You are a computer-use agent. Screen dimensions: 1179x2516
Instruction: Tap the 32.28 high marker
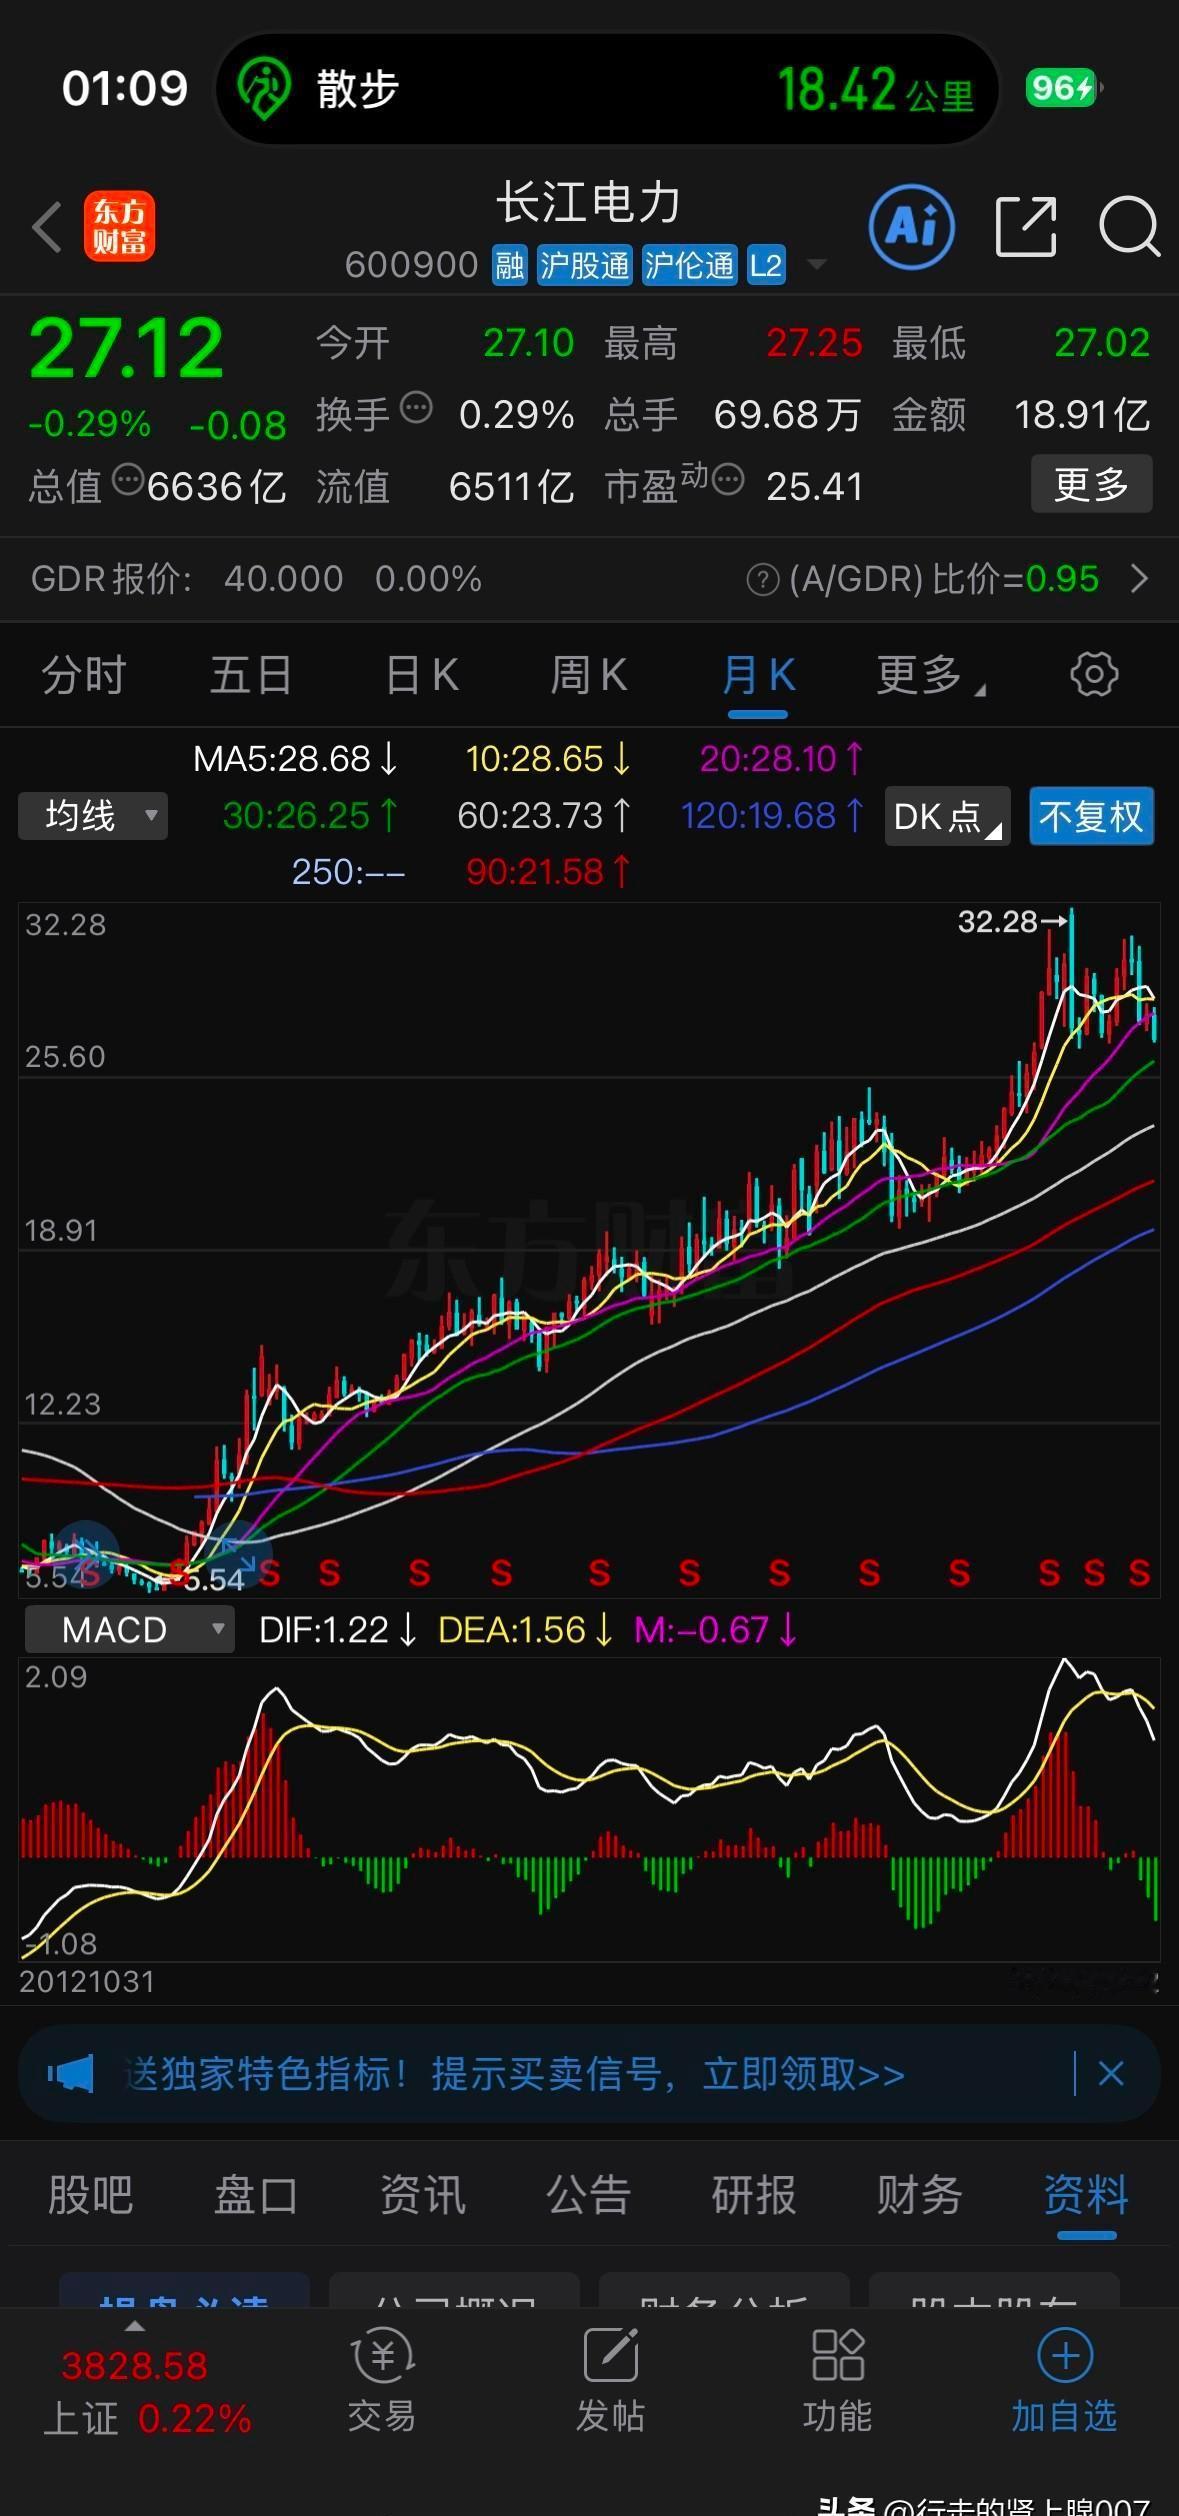(x=1013, y=922)
